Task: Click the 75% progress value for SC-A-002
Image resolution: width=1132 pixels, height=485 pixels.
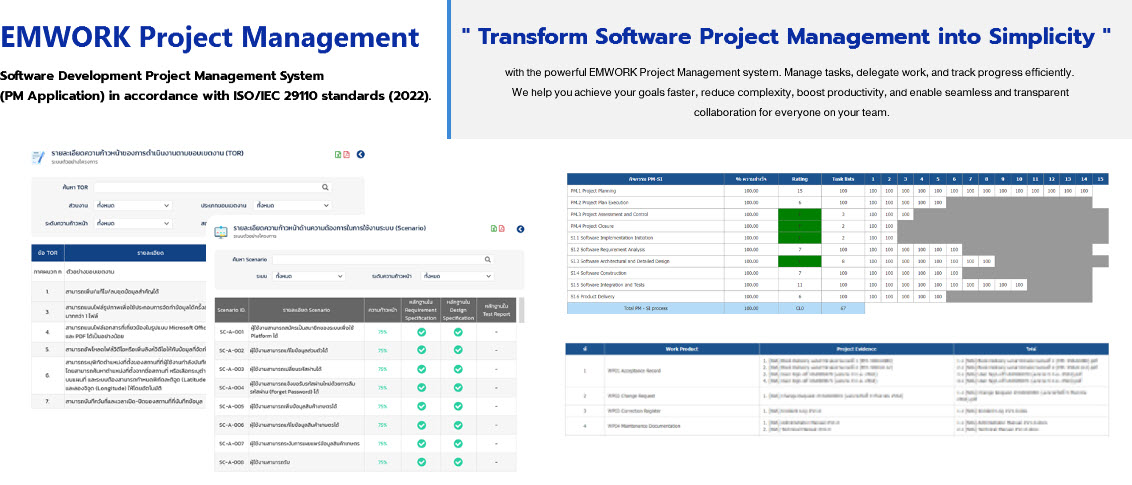Action: pyautogui.click(x=383, y=351)
